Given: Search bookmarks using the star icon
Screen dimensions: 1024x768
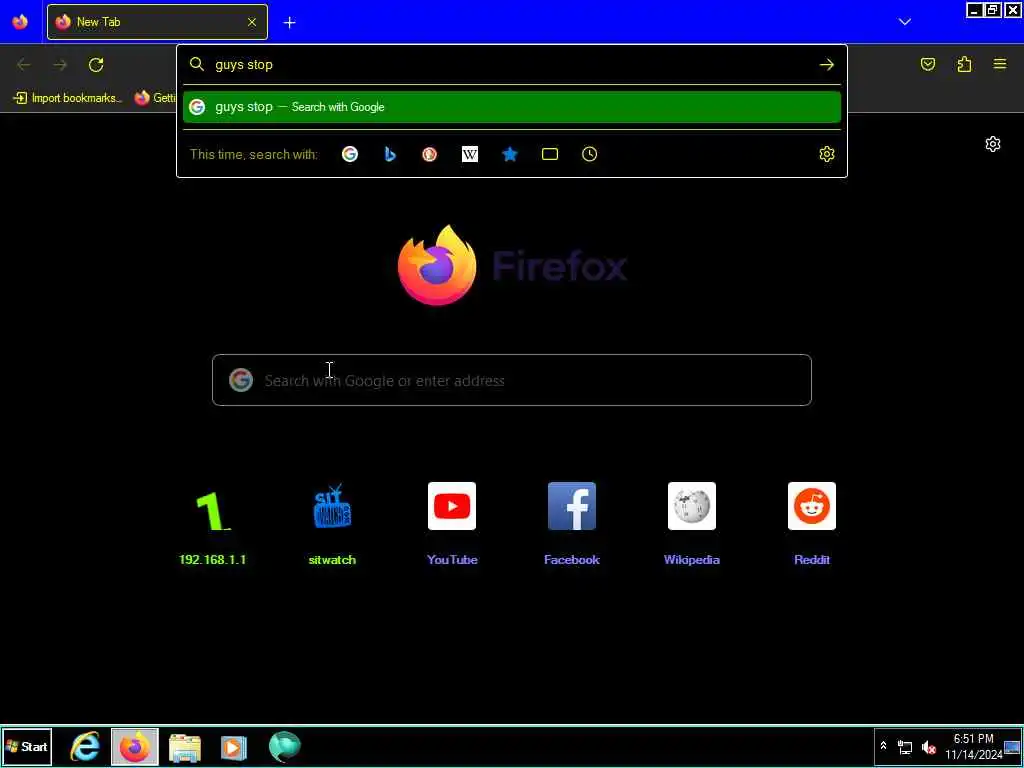Looking at the screenshot, I should click(509, 154).
